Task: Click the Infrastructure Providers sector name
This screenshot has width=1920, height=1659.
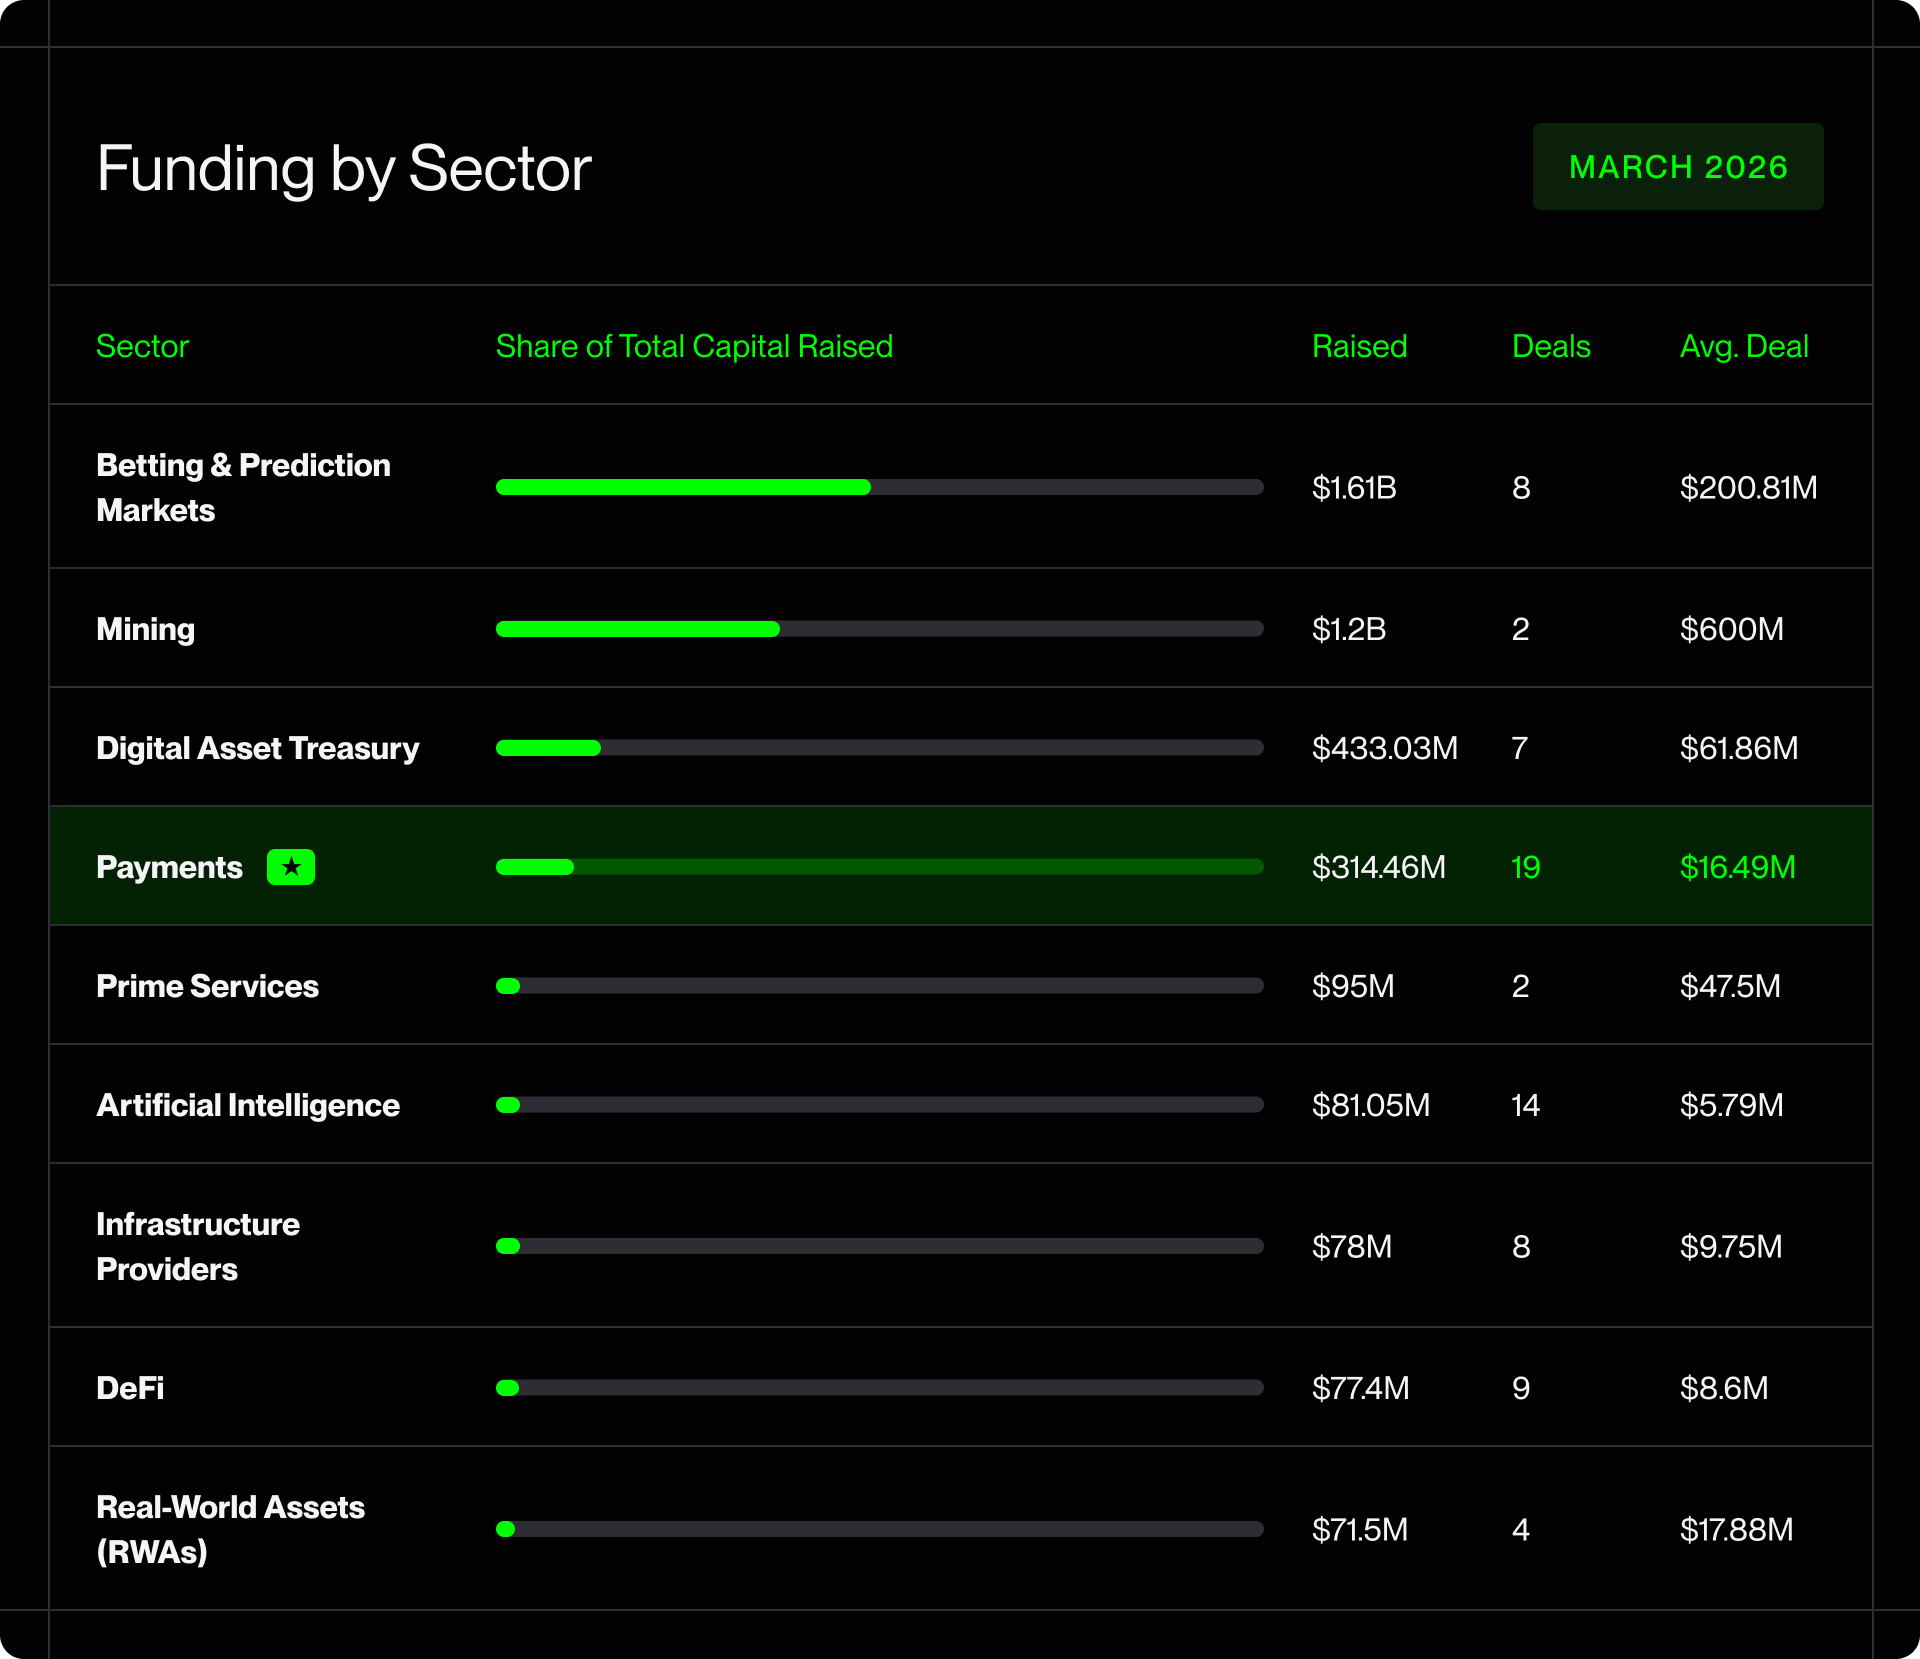Action: click(197, 1246)
